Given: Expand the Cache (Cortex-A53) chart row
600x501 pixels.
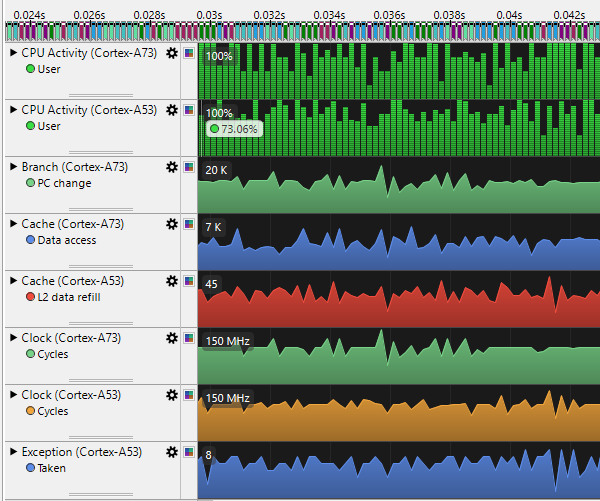Looking at the screenshot, I should pos(13,281).
